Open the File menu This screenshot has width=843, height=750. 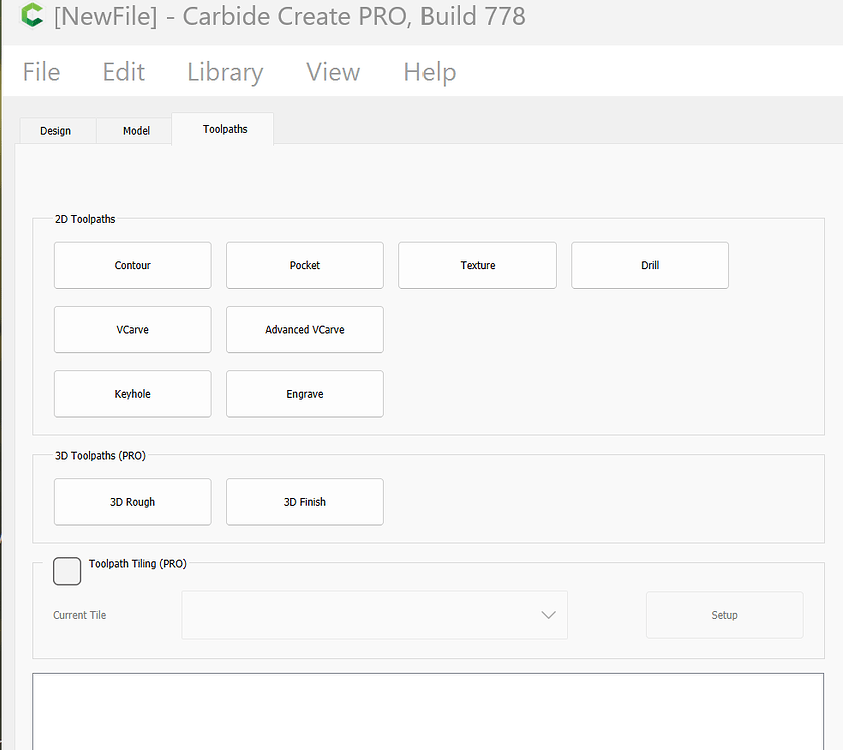(x=41, y=72)
